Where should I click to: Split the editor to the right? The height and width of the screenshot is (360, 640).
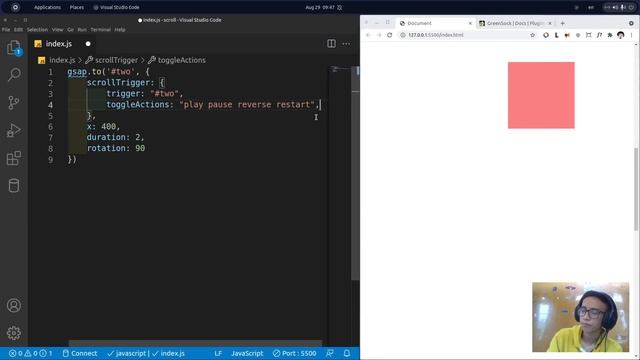coord(331,44)
